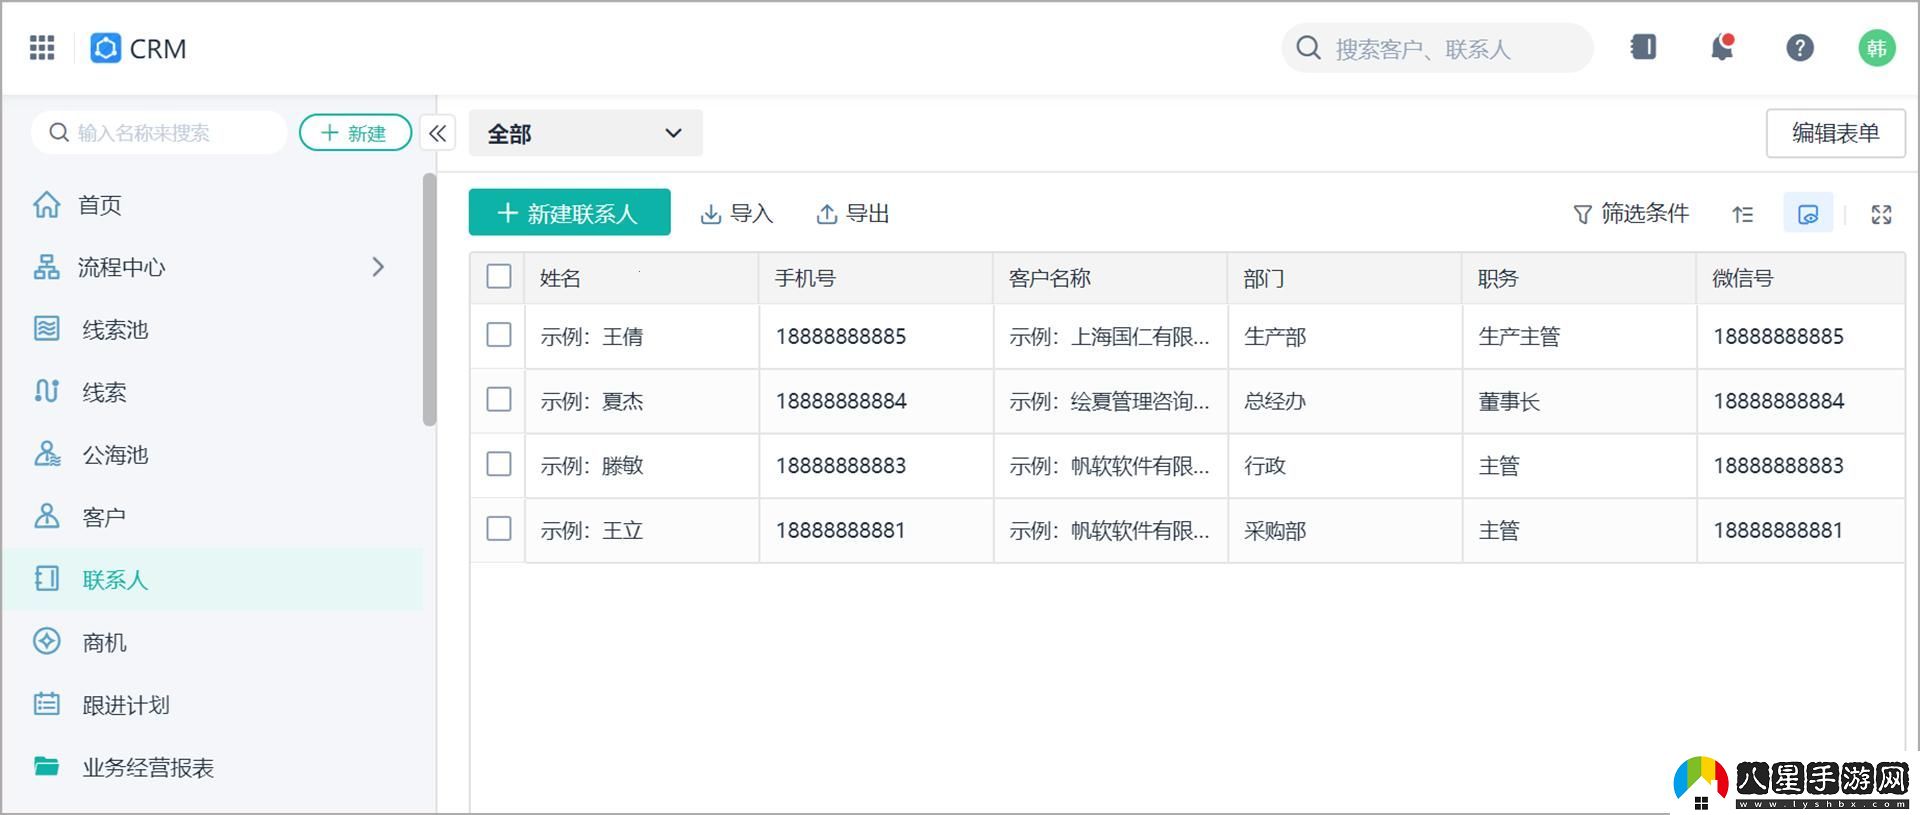Click the 线索池 pool icon

(47, 329)
